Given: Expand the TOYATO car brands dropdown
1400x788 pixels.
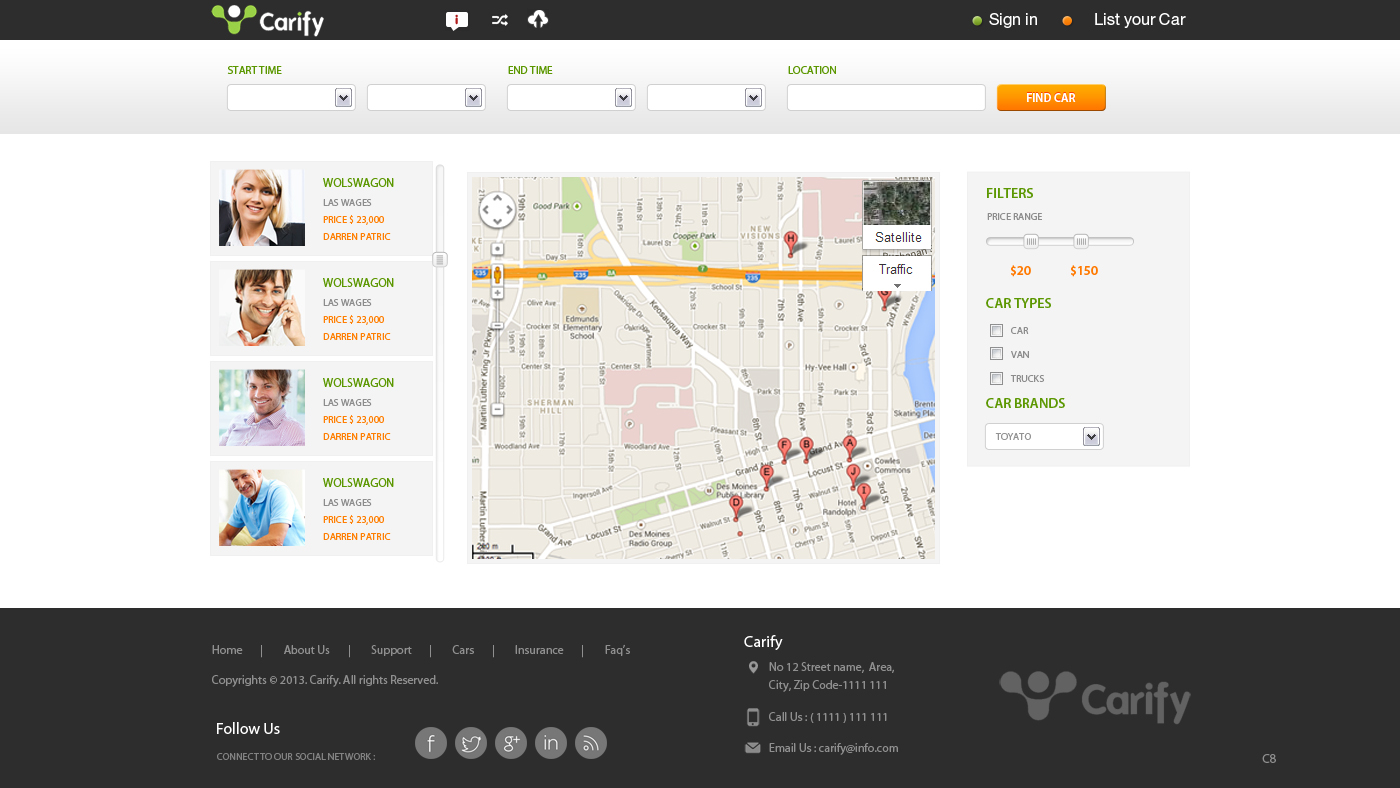Looking at the screenshot, I should [x=1044, y=437].
